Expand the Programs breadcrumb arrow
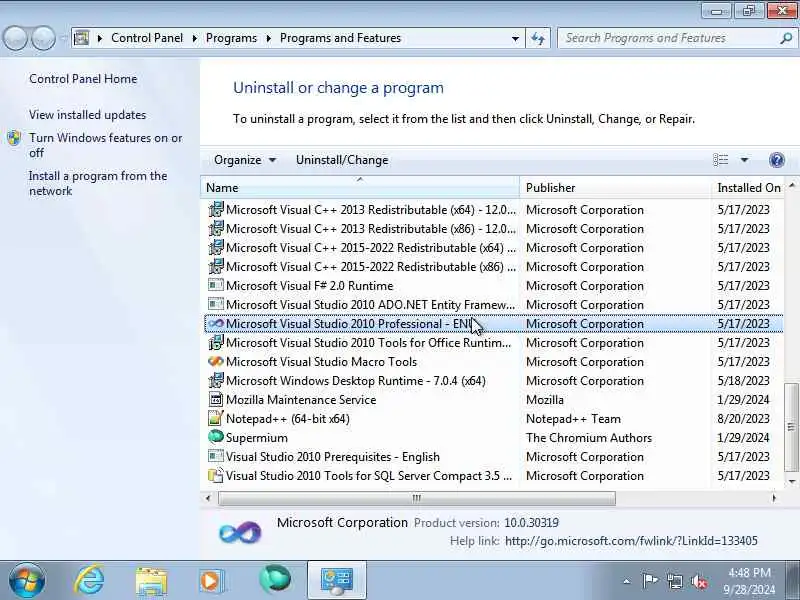The width and height of the screenshot is (800, 600). (268, 38)
